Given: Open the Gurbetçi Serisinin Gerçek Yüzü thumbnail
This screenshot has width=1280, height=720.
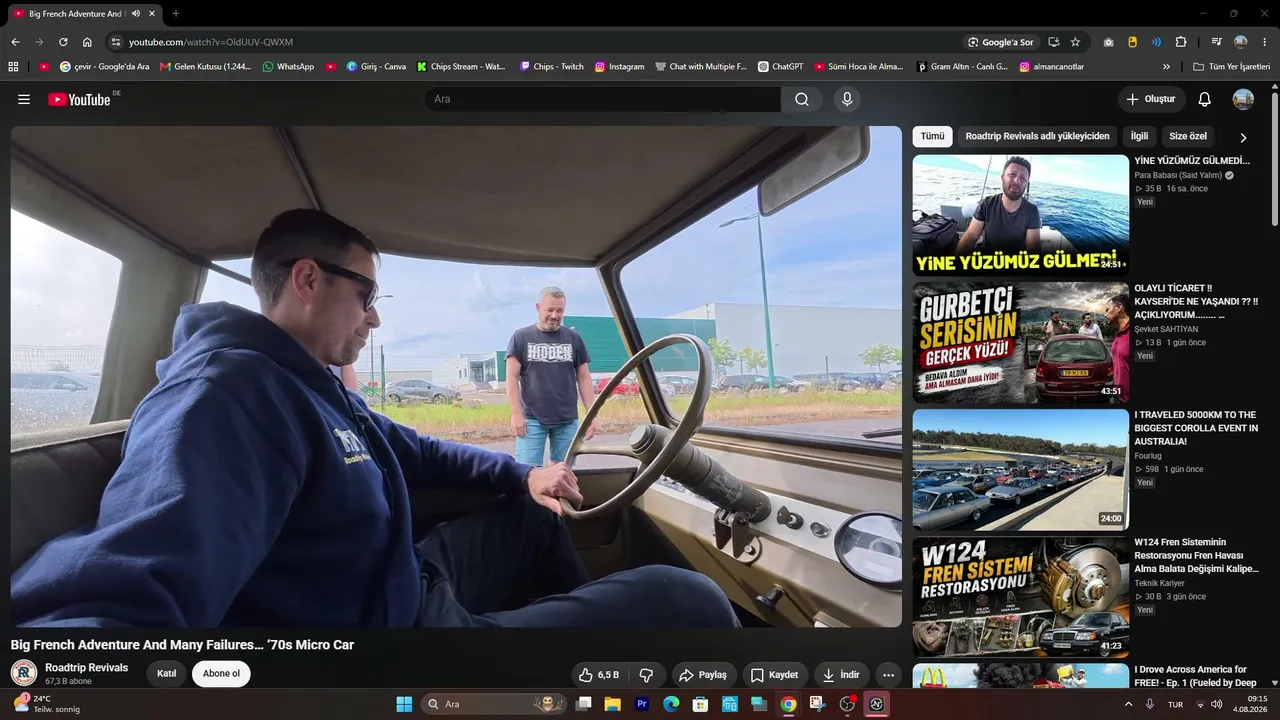Looking at the screenshot, I should tap(1021, 343).
